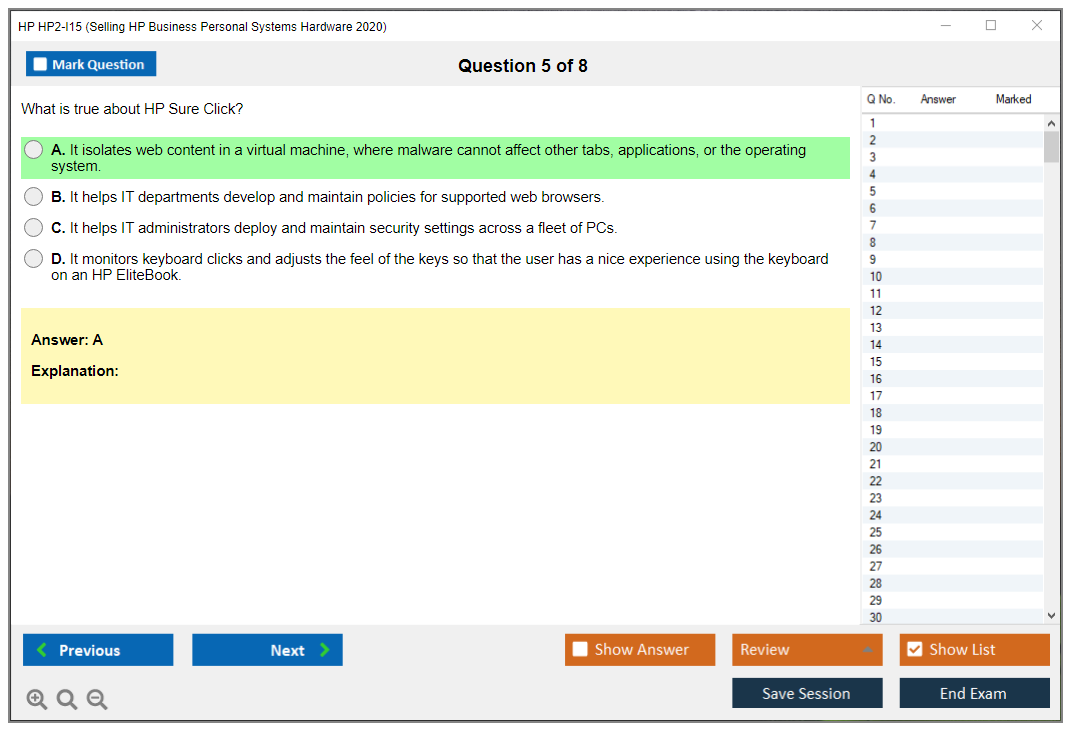Advance to the Next question

tap(267, 650)
